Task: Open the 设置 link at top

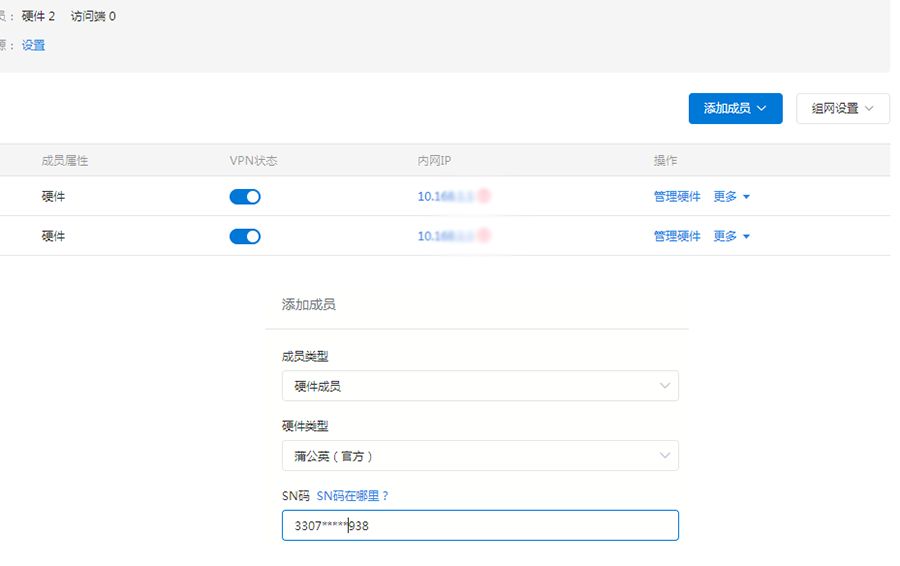Action: (x=33, y=45)
